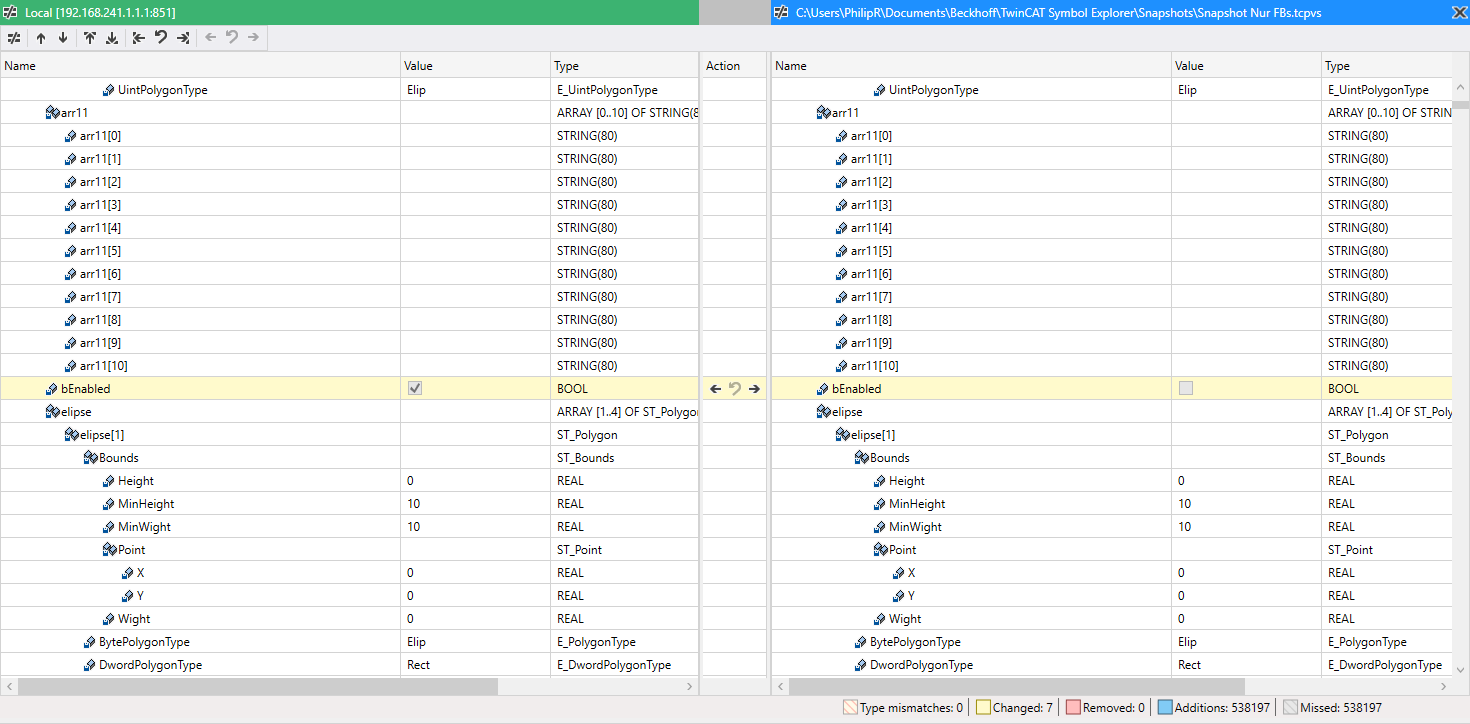Click the Type mismatches: 0 status entry
Image resolution: width=1470 pixels, height=724 pixels.
coord(903,708)
